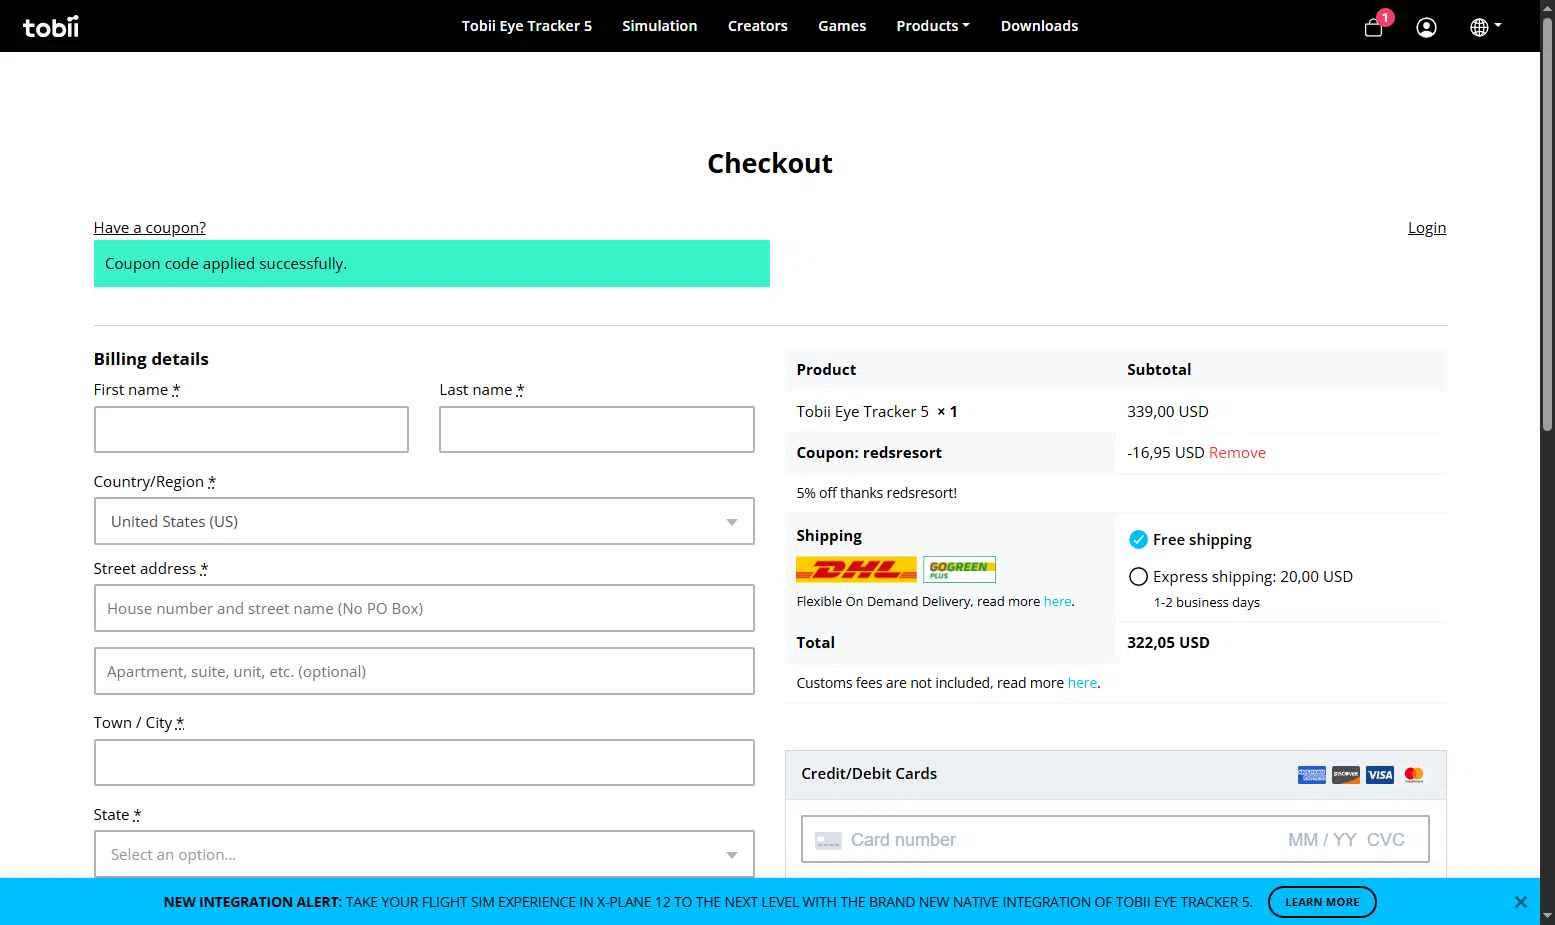Viewport: 1555px width, 925px height.
Task: Click the 339,00 USD subtotal value
Action: [1168, 412]
